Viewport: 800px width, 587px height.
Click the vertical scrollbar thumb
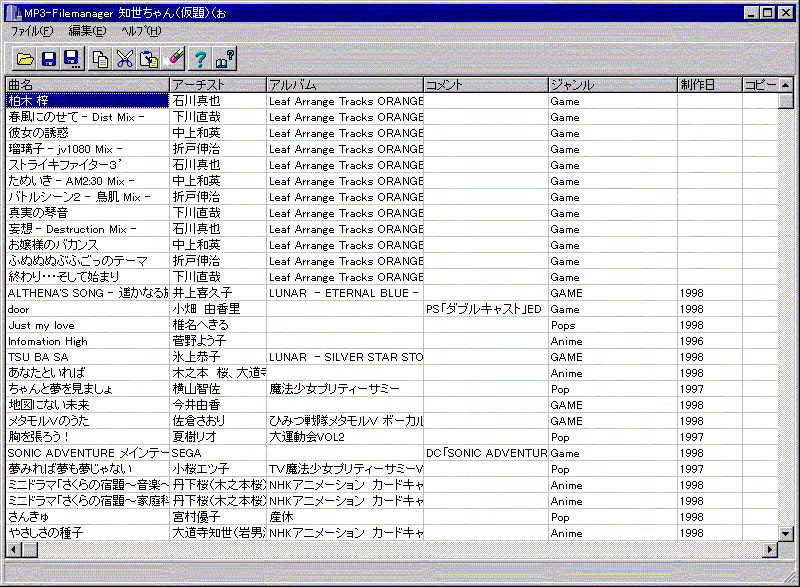[x=786, y=101]
